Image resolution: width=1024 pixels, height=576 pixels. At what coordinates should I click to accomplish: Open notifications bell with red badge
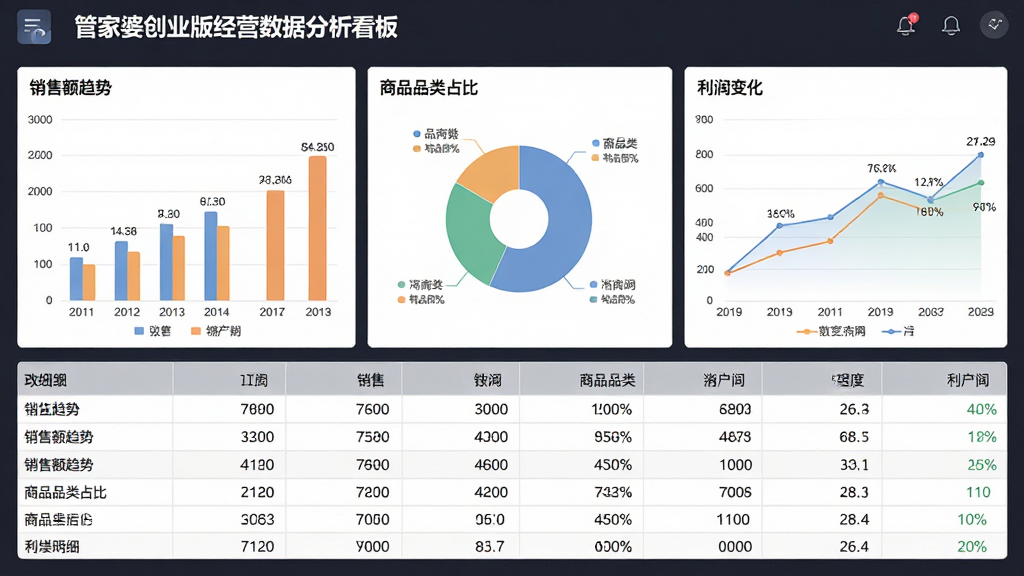(906, 25)
